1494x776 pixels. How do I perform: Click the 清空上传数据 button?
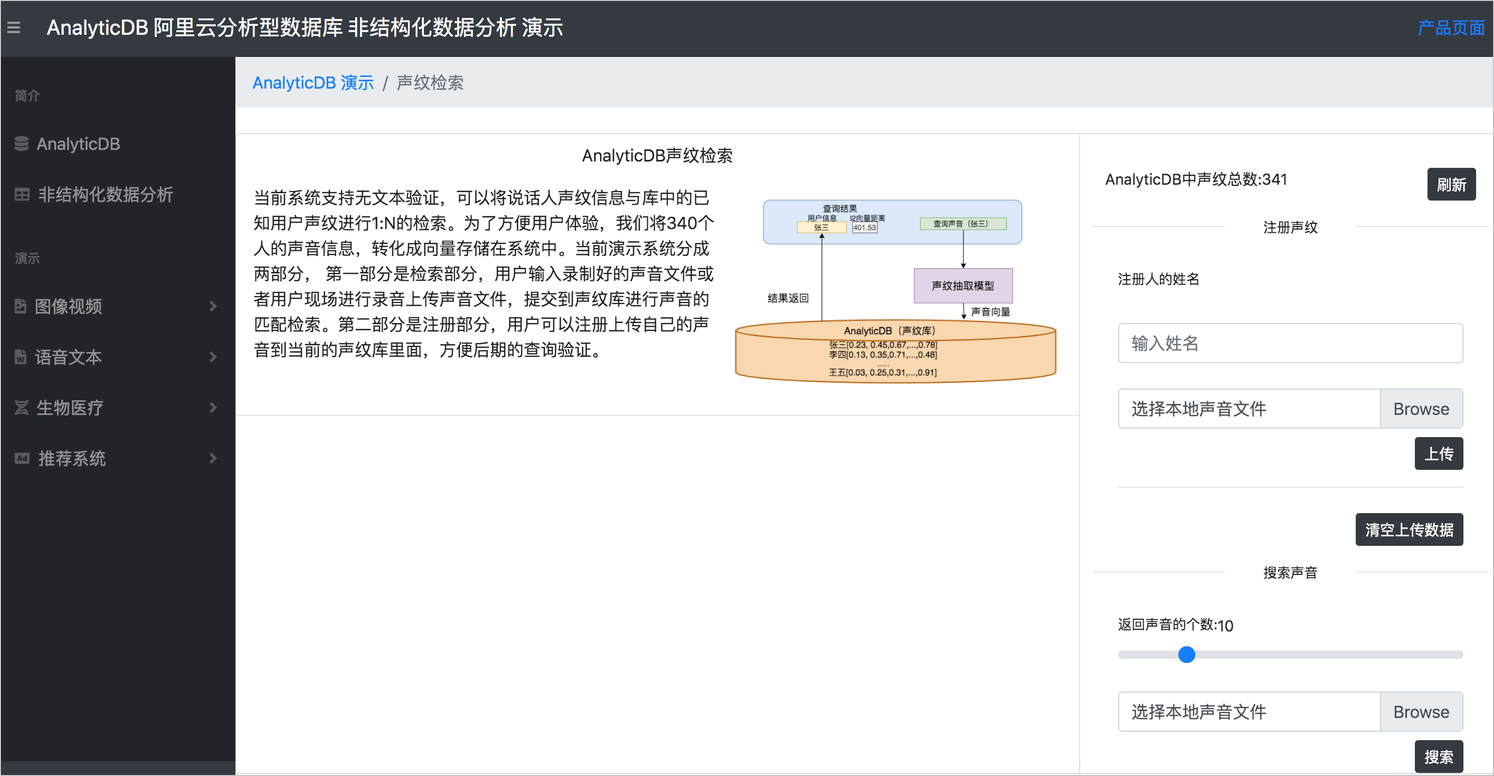pos(1409,529)
